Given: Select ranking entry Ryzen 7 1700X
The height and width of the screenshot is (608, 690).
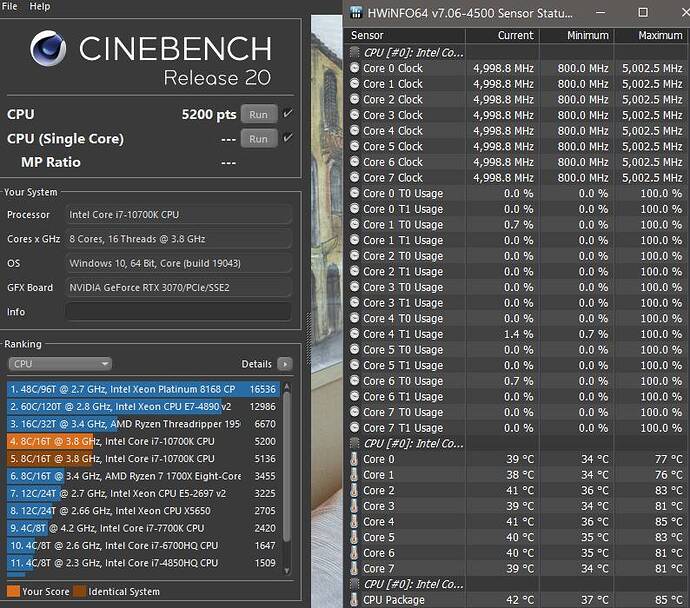Looking at the screenshot, I should coord(143,476).
